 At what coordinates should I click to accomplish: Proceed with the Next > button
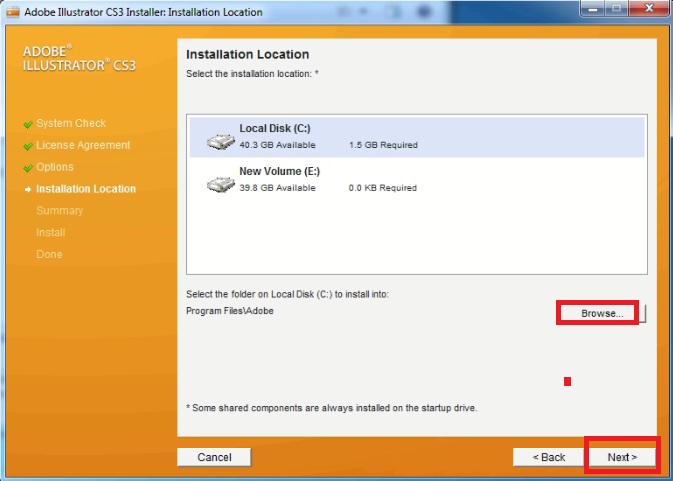(x=622, y=457)
